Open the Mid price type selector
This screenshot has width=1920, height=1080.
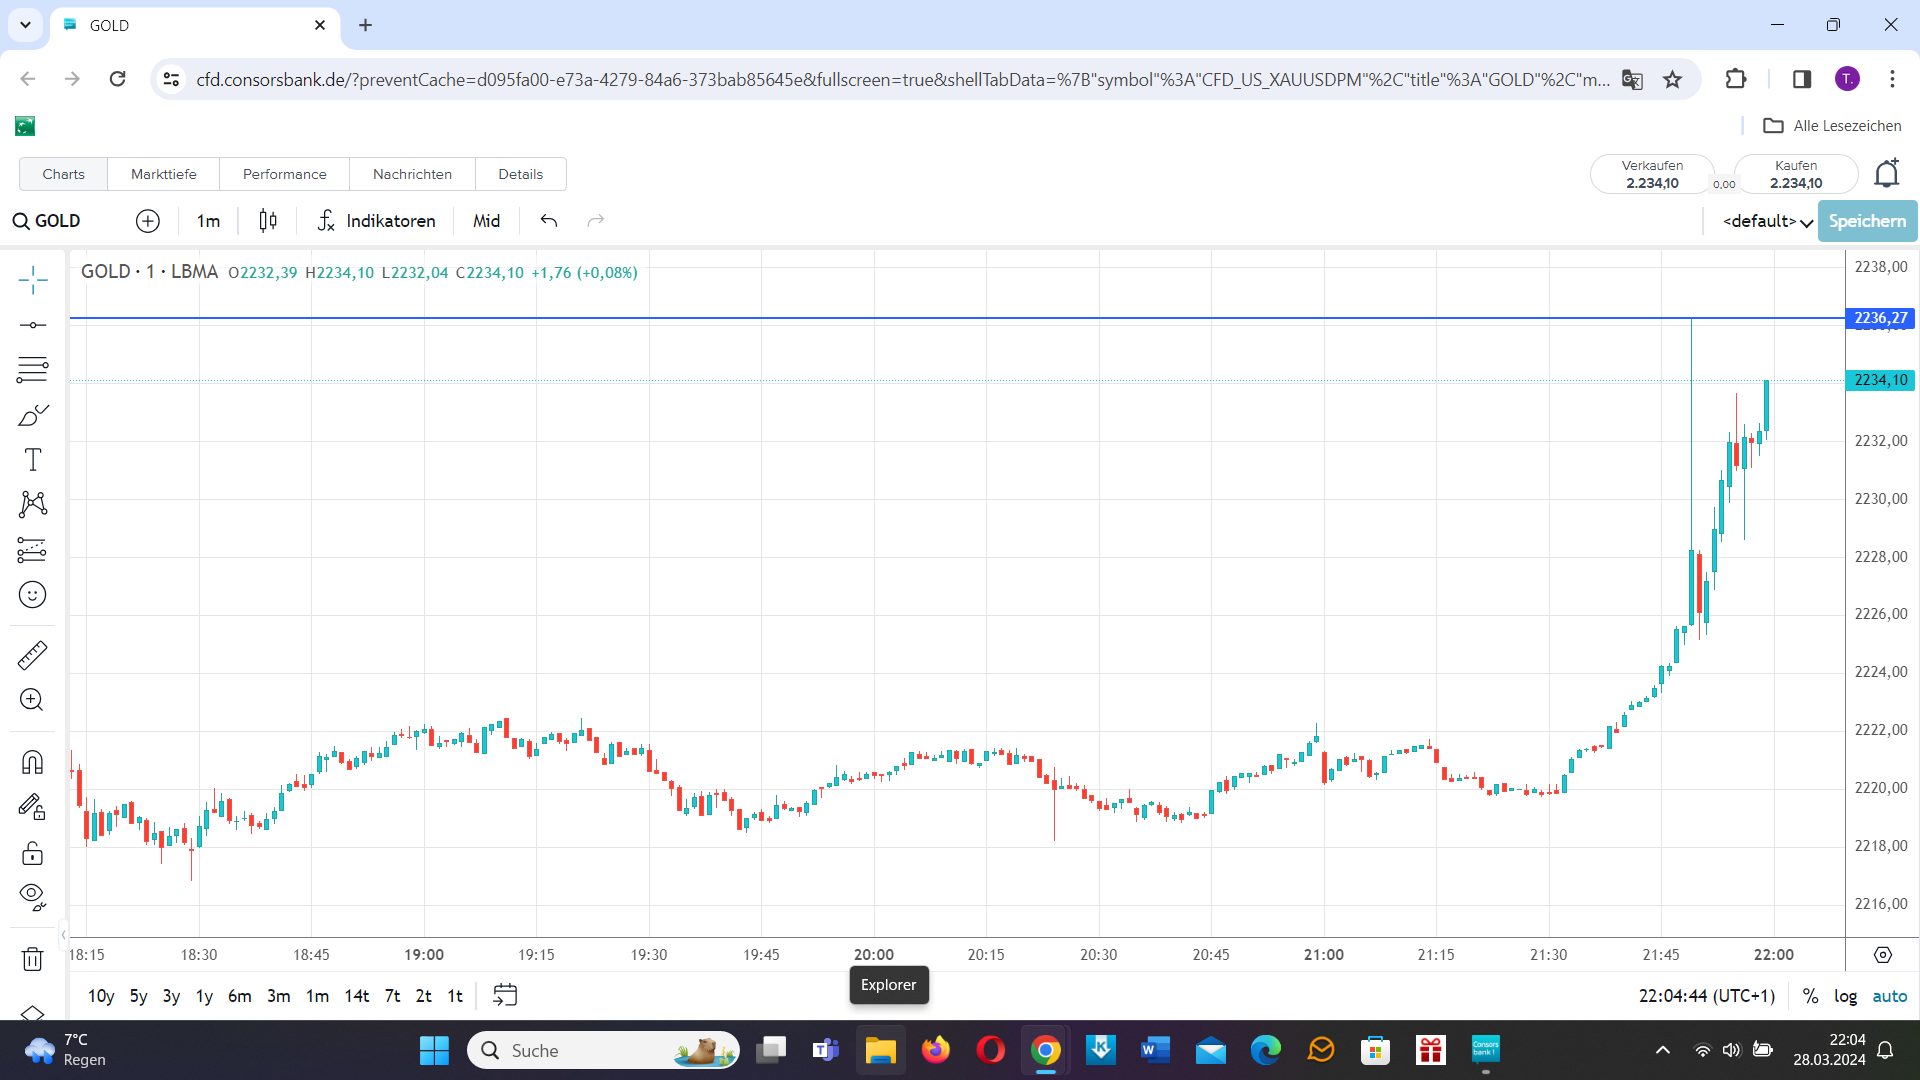pyautogui.click(x=487, y=221)
